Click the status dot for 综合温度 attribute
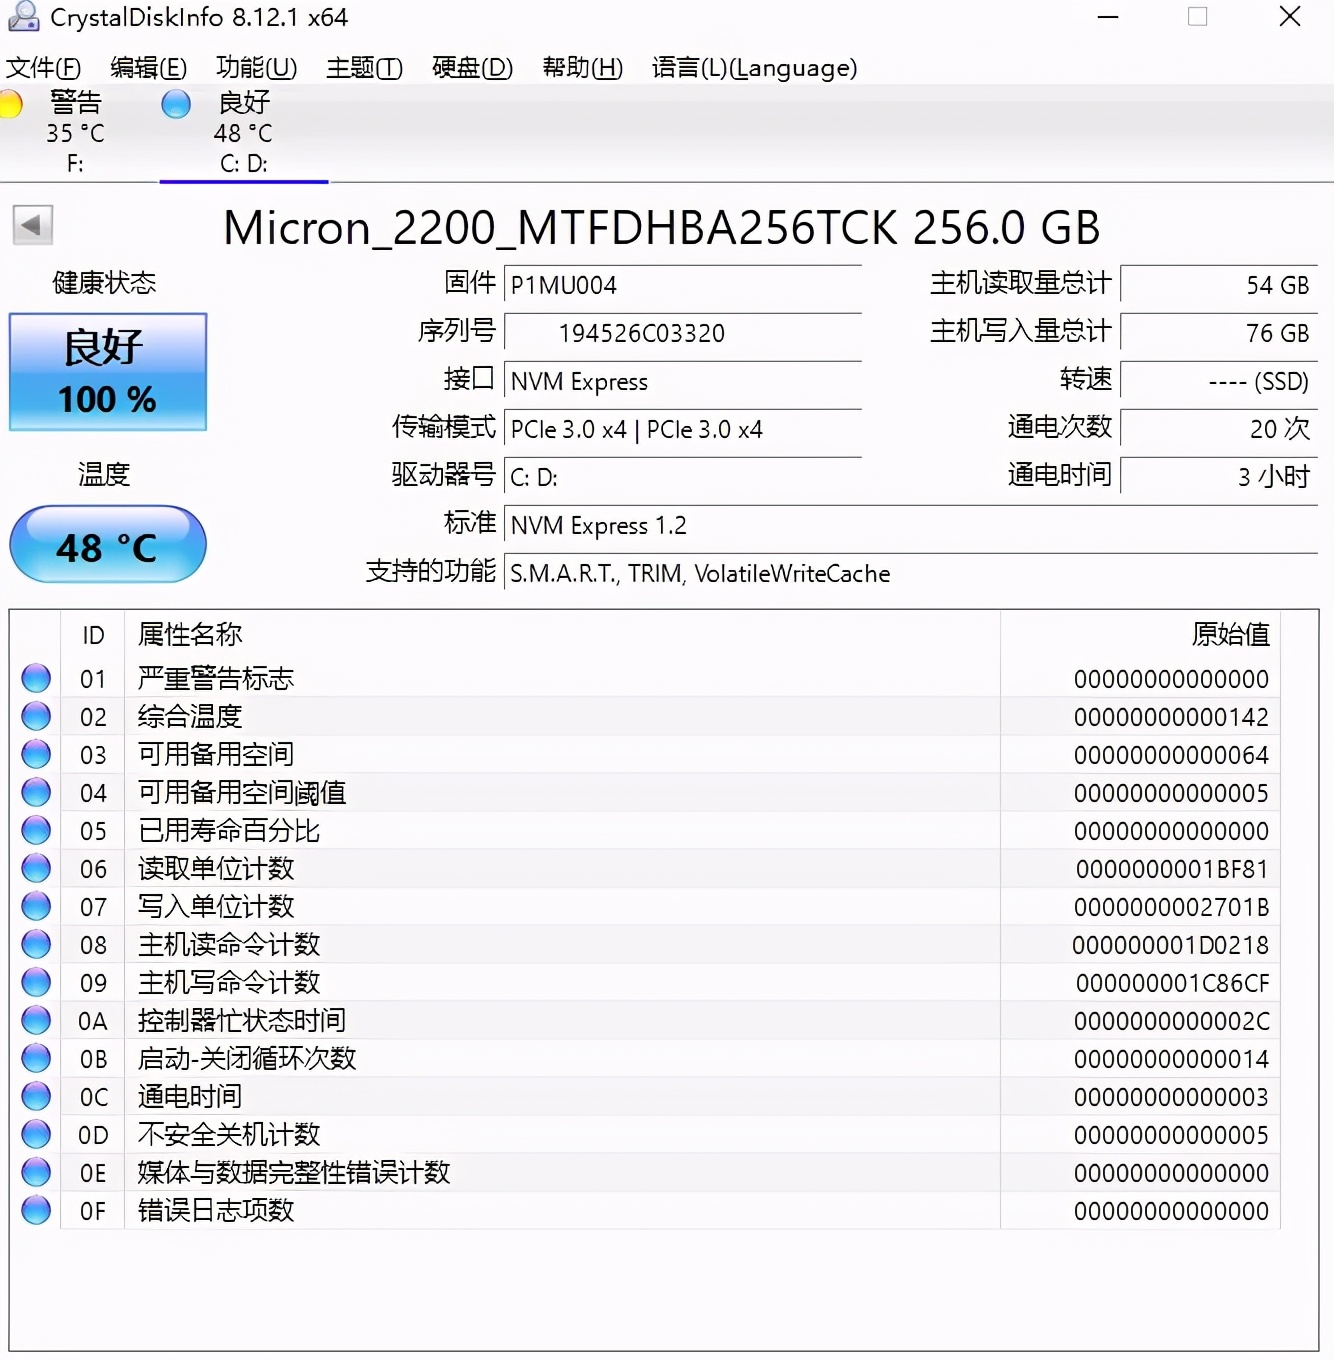 (x=35, y=715)
